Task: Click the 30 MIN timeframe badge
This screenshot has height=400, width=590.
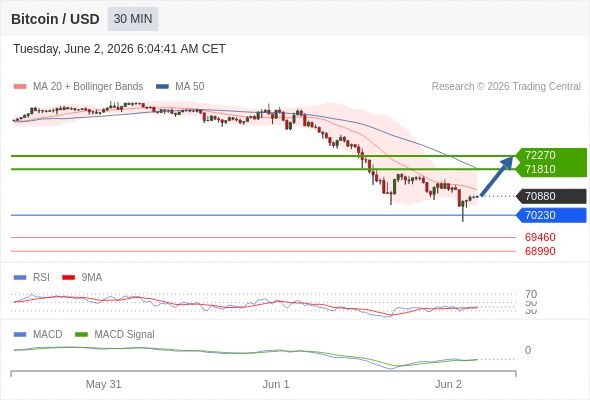Action: coord(133,19)
